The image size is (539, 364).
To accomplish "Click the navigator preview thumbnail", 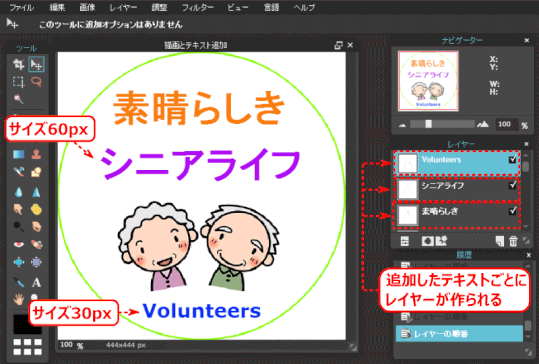I will click(x=428, y=81).
